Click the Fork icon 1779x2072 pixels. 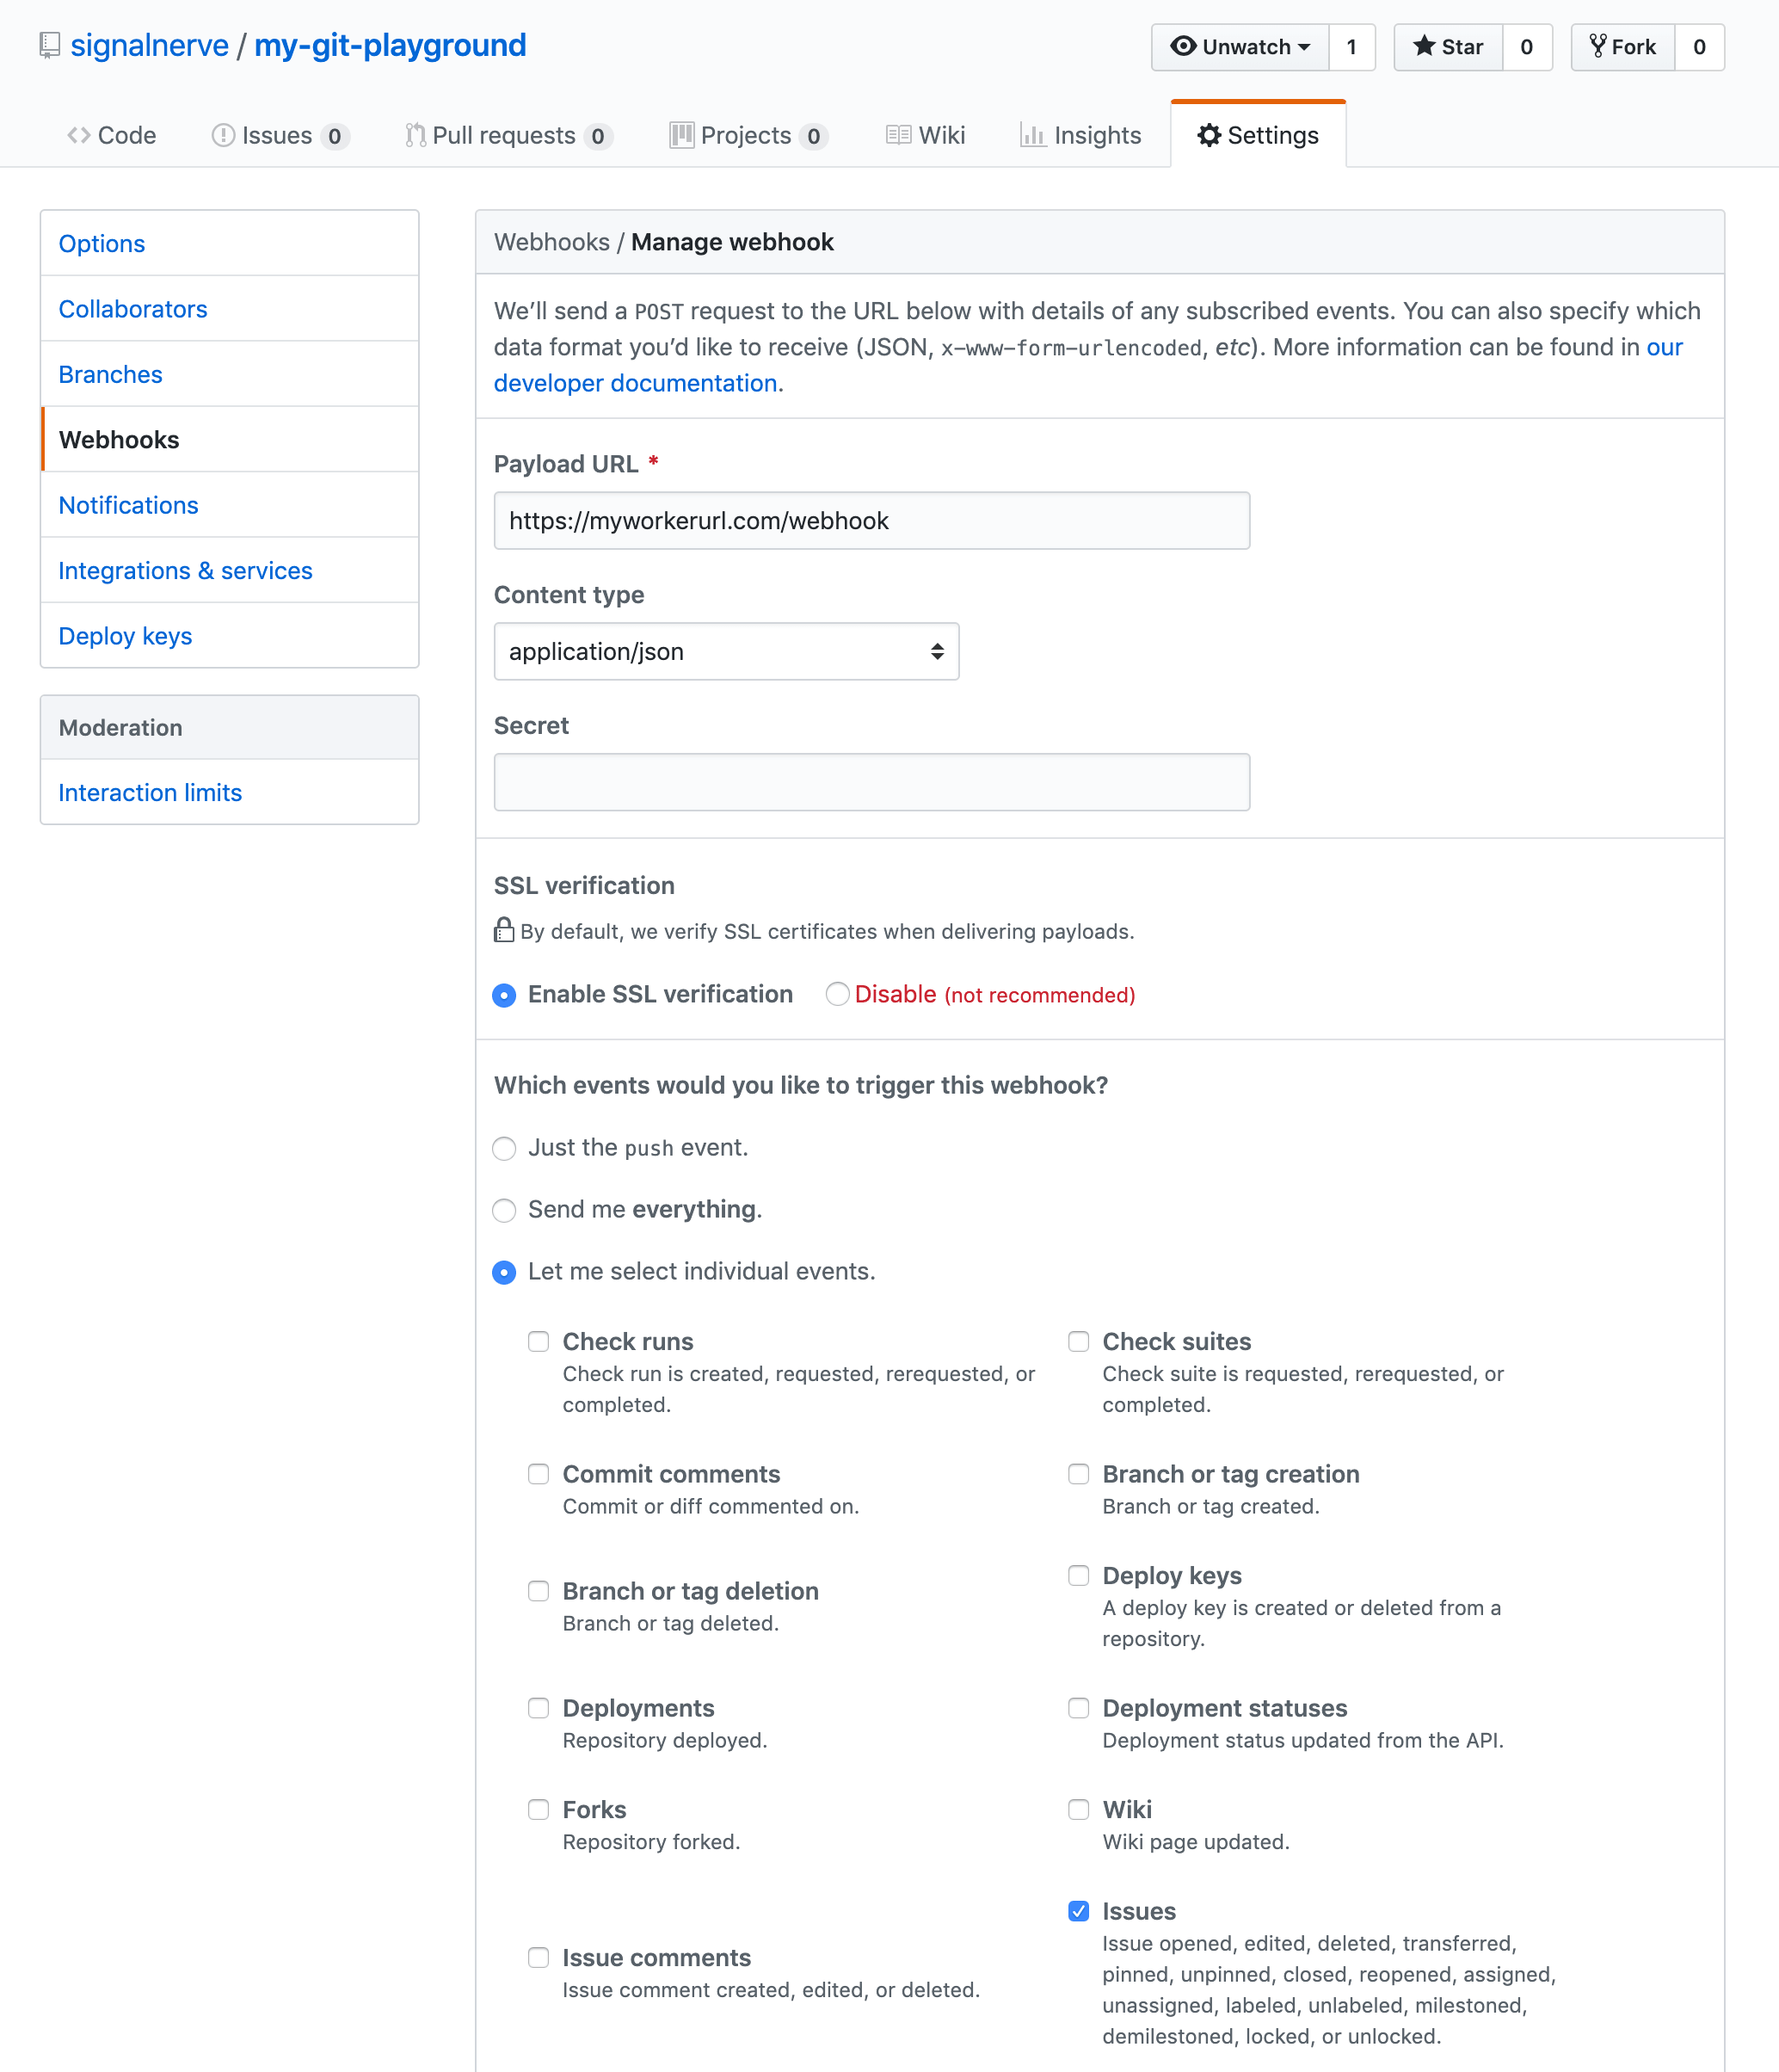[x=1600, y=46]
